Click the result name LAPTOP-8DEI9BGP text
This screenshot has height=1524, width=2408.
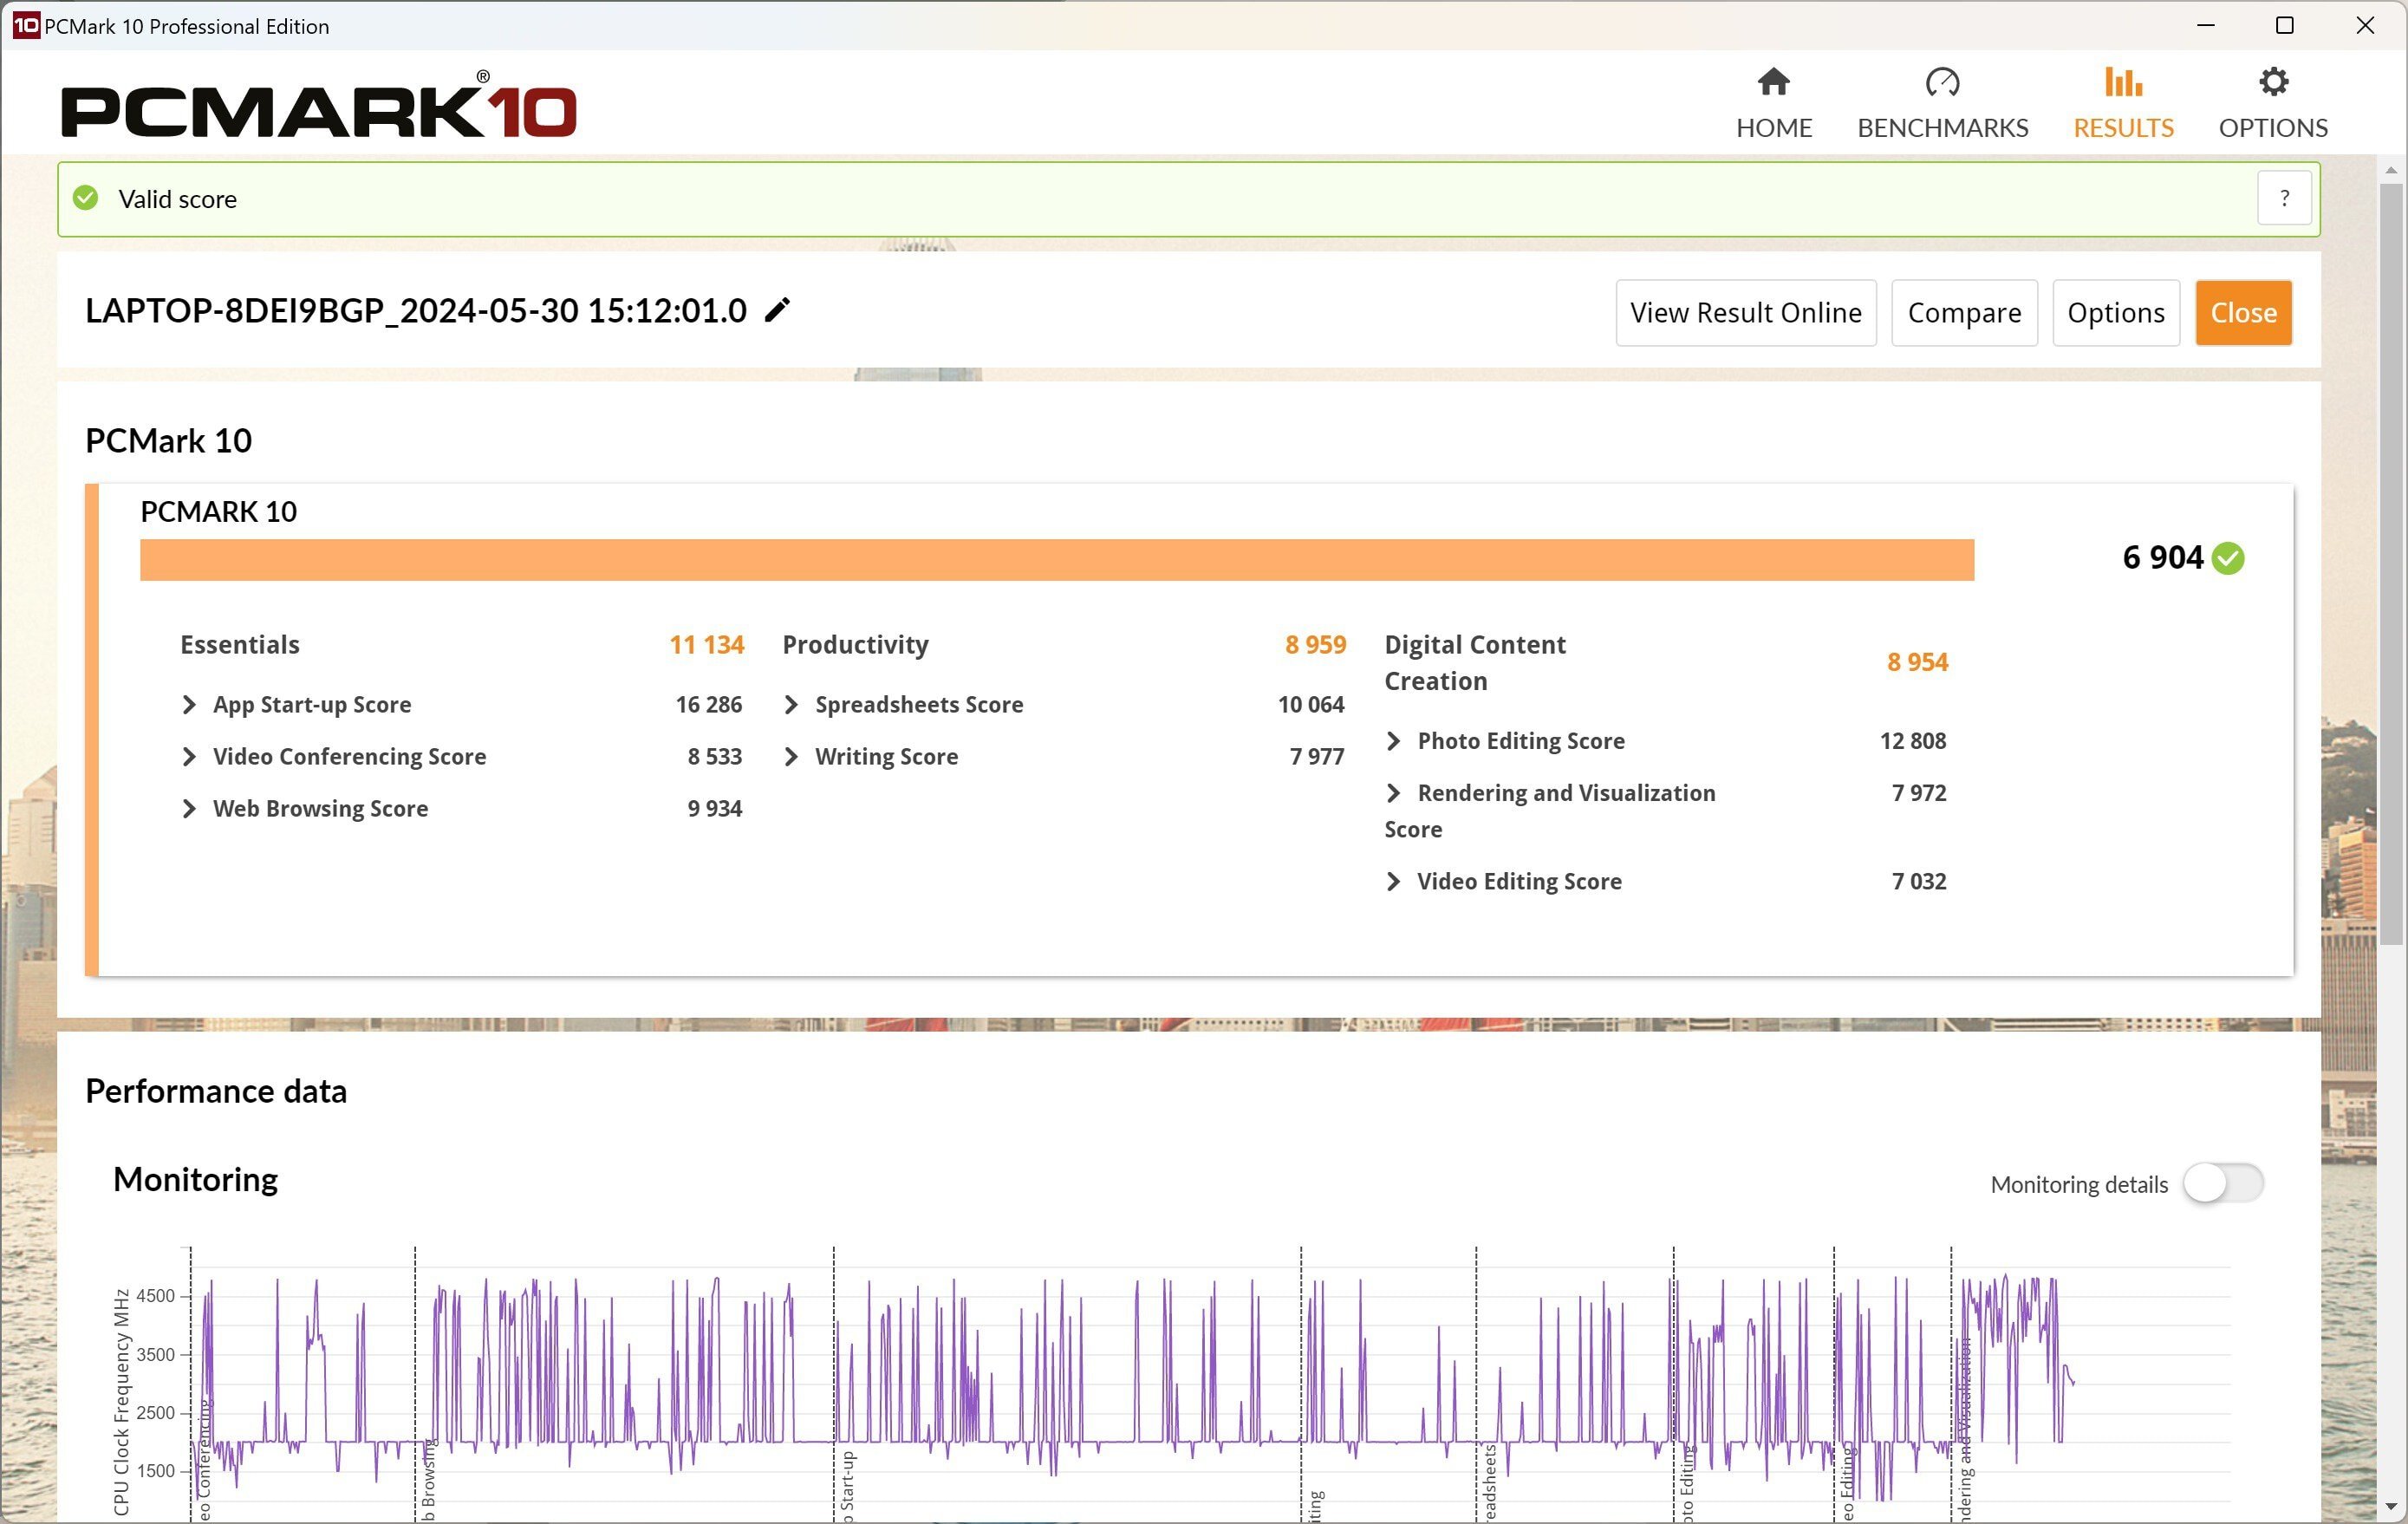415,311
